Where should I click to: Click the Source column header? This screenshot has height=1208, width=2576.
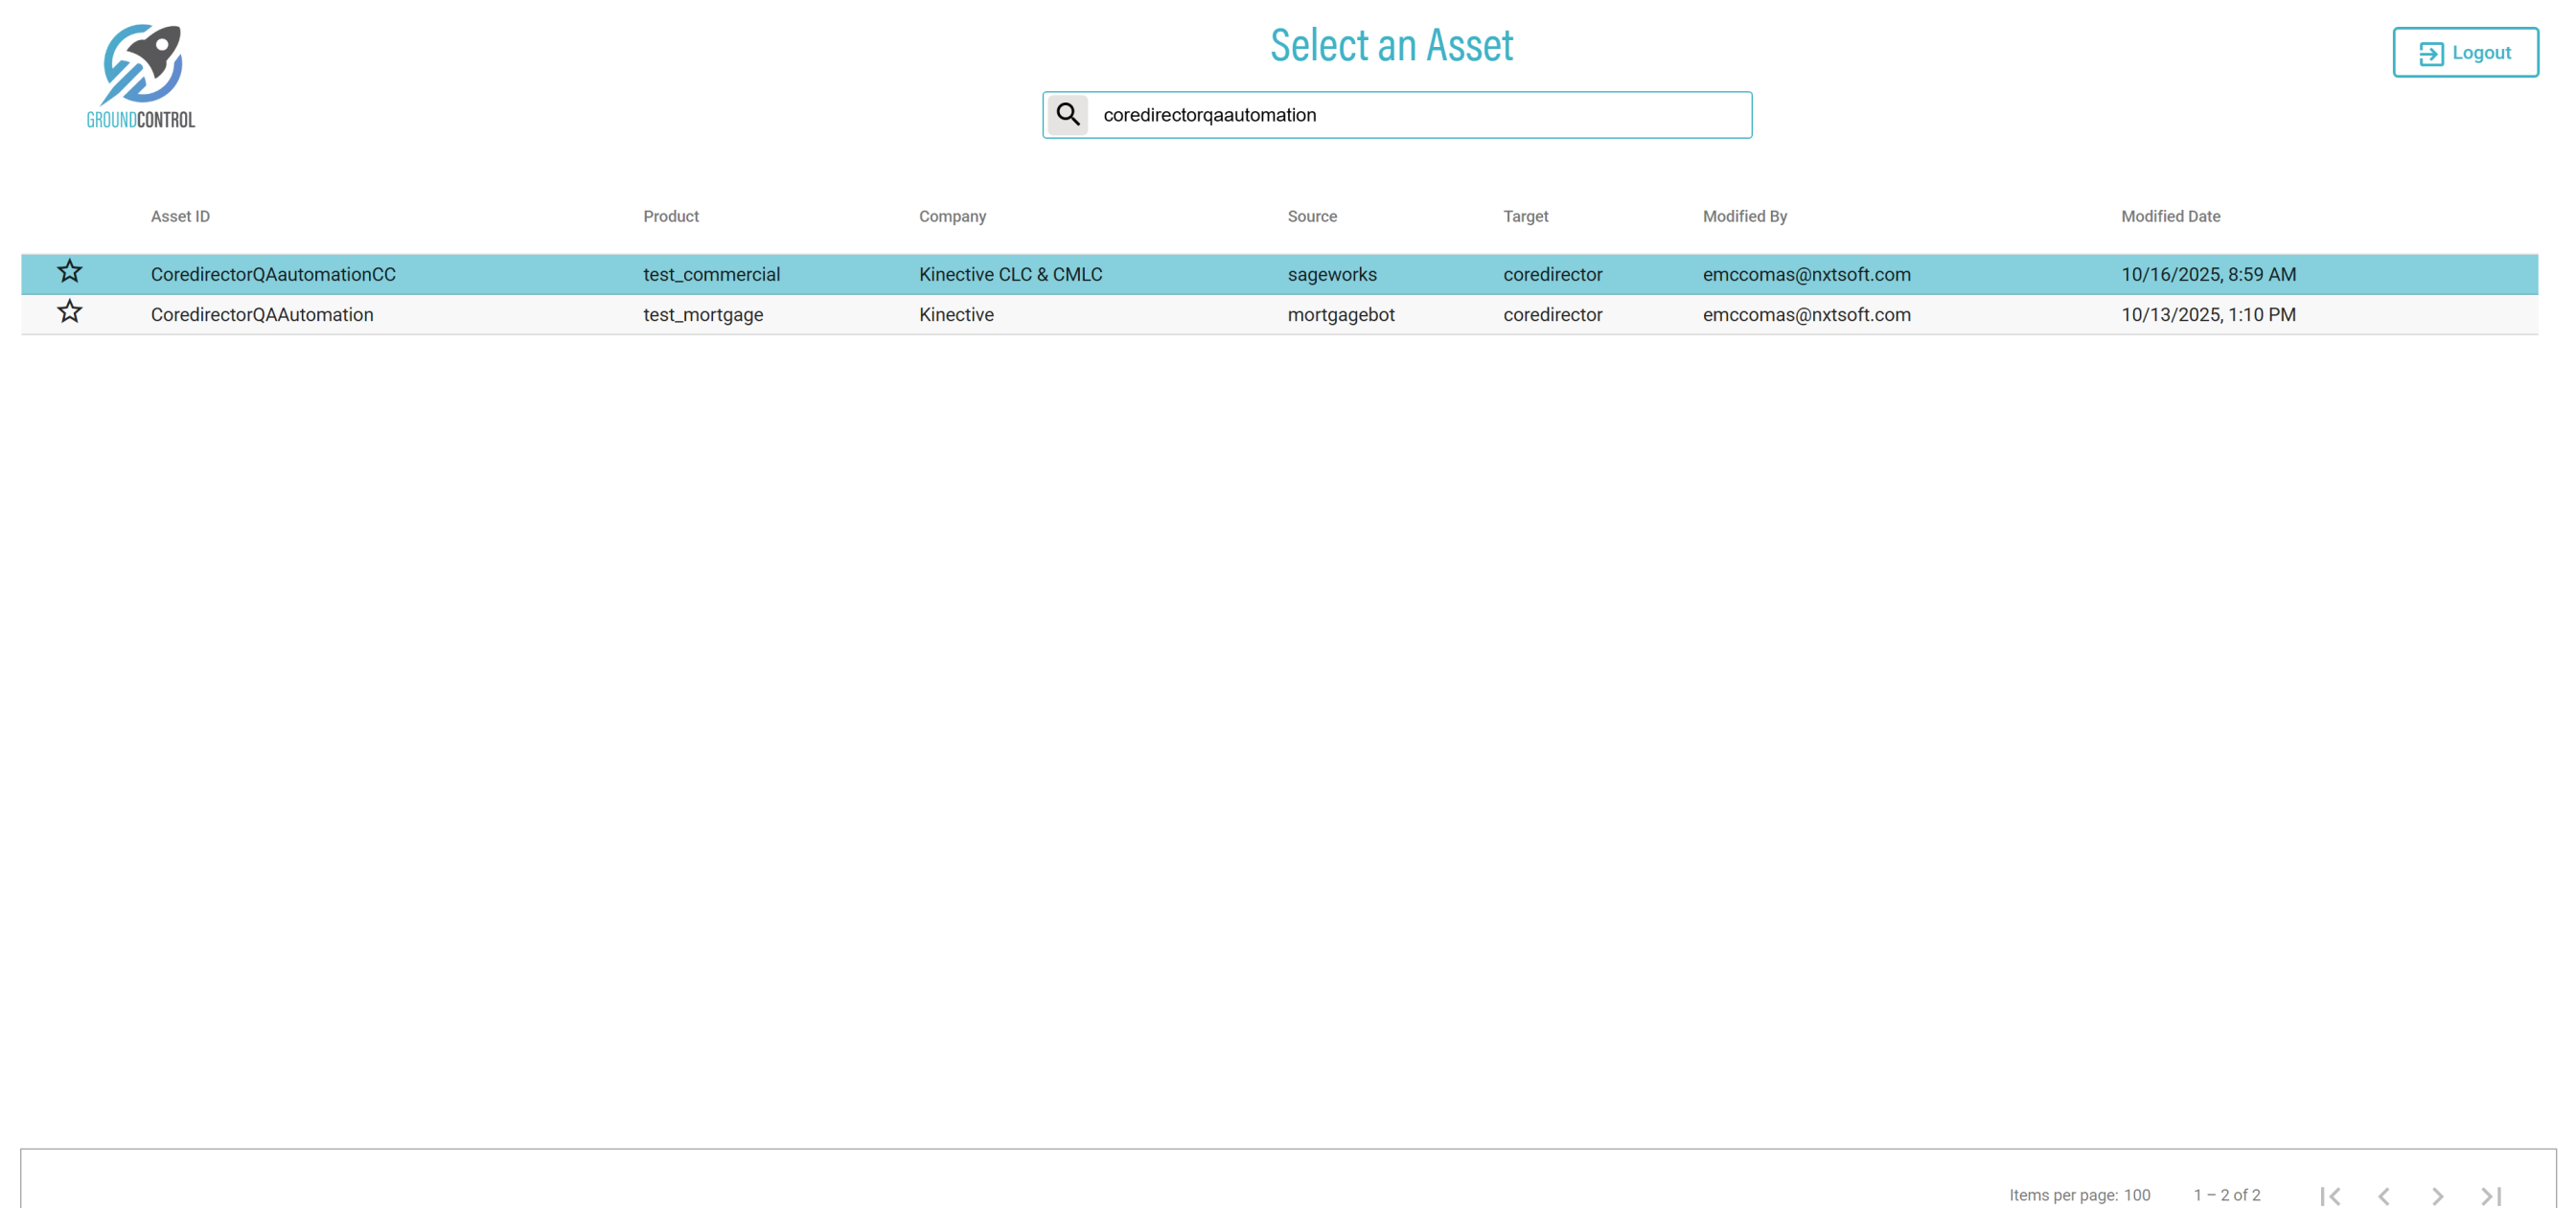(x=1311, y=216)
